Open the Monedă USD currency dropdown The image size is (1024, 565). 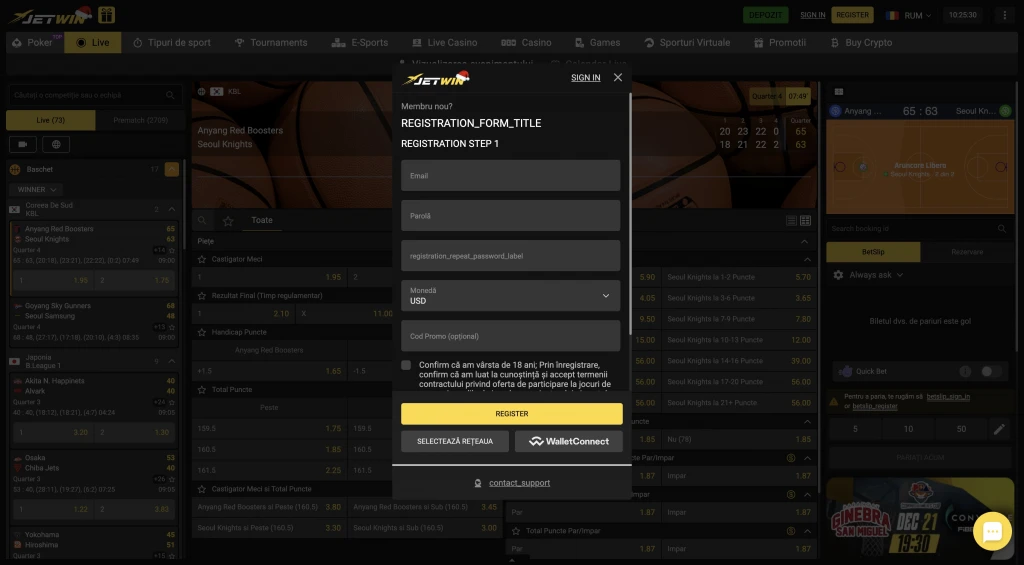pyautogui.click(x=510, y=295)
